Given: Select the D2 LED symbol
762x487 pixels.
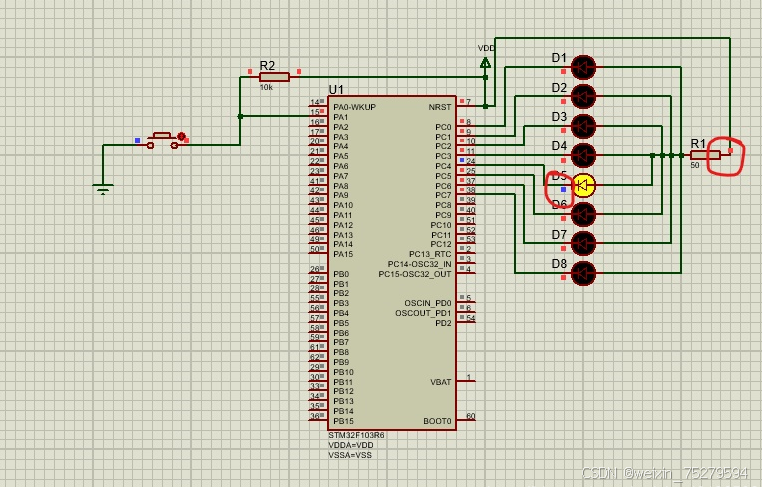Looking at the screenshot, I should (583, 96).
